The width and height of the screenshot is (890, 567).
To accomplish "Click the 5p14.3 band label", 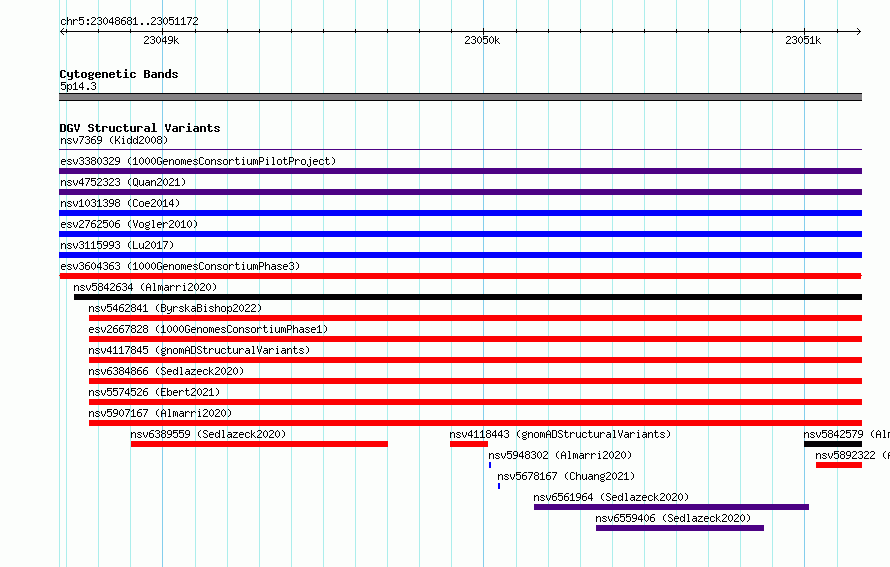I will (78, 86).
